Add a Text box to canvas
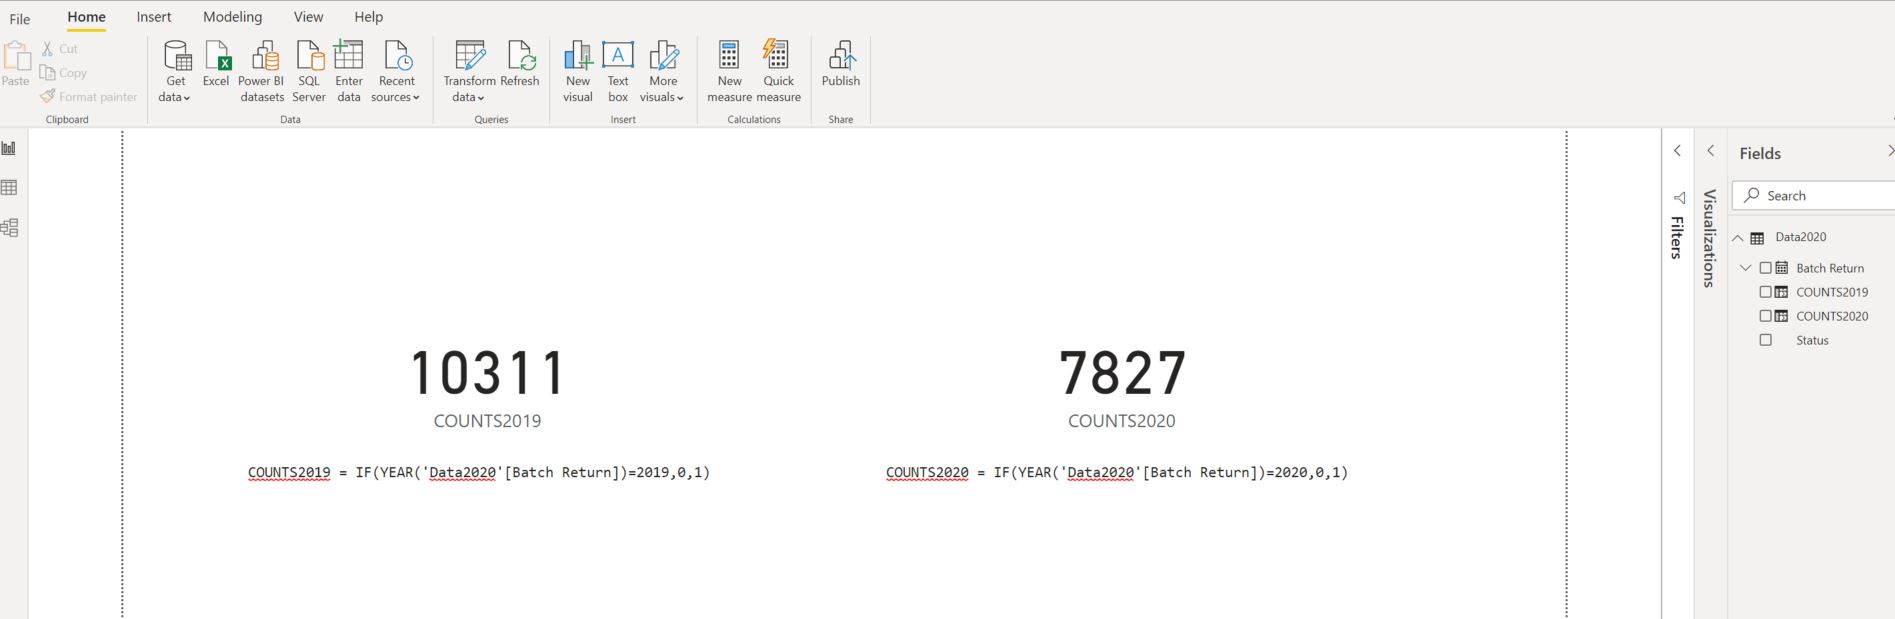The width and height of the screenshot is (1895, 619). [x=618, y=71]
